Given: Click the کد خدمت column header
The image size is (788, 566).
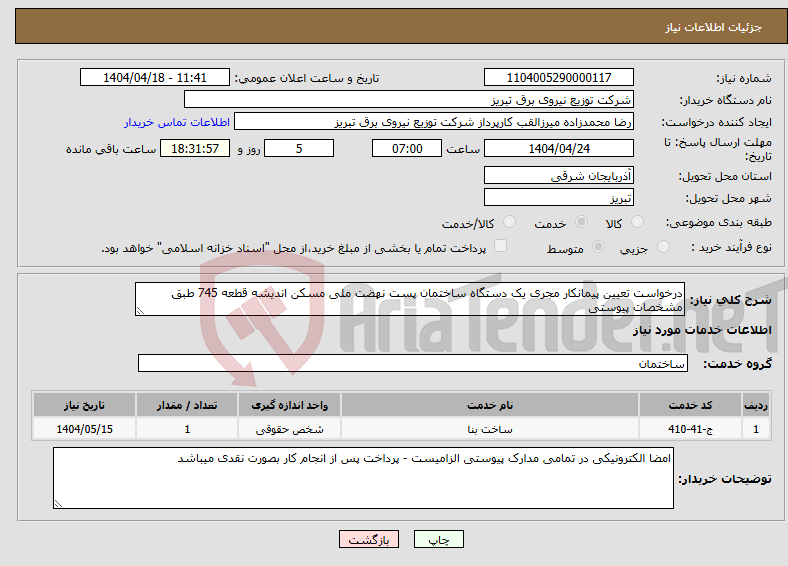Looking at the screenshot, I should 691,405.
